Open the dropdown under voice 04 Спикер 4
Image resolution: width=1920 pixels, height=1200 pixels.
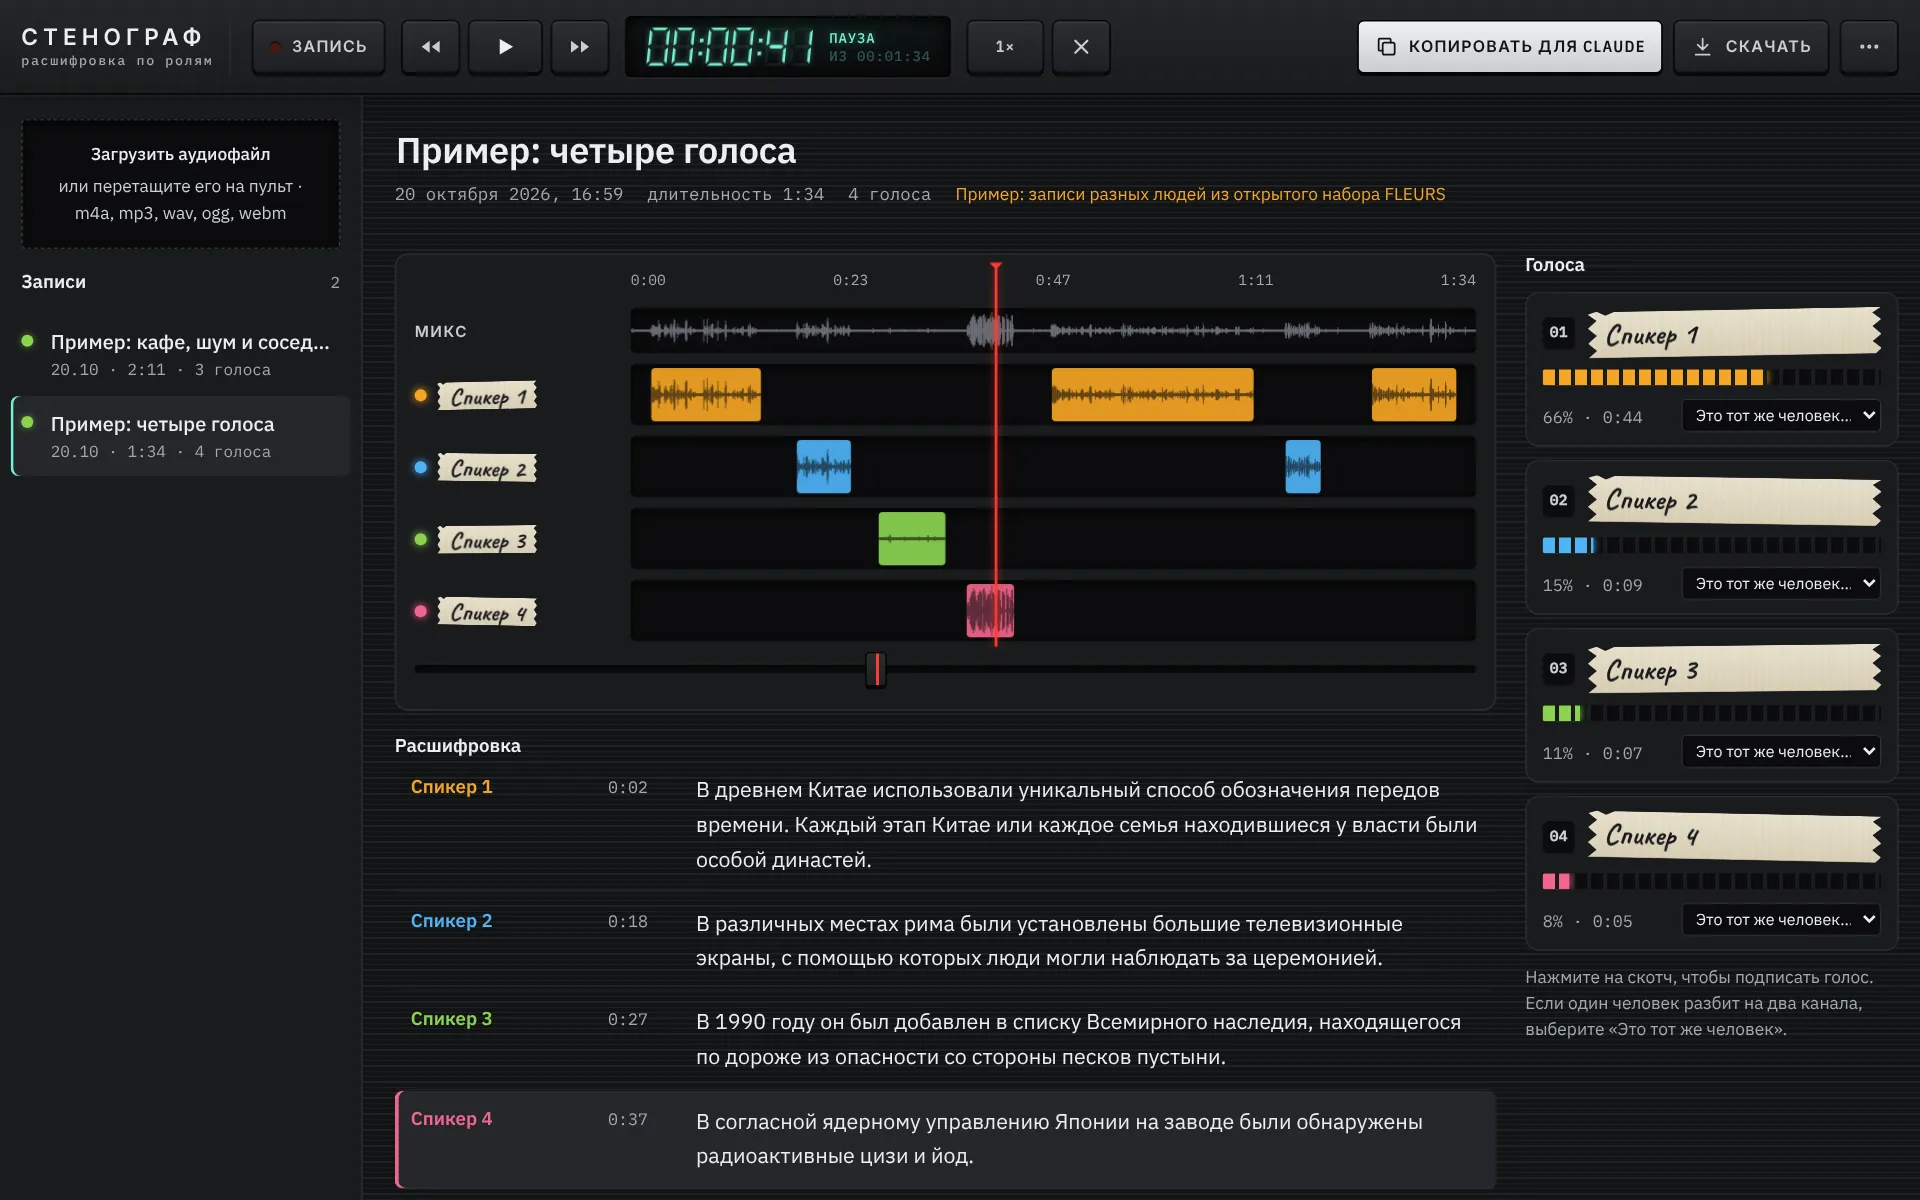pos(1781,920)
